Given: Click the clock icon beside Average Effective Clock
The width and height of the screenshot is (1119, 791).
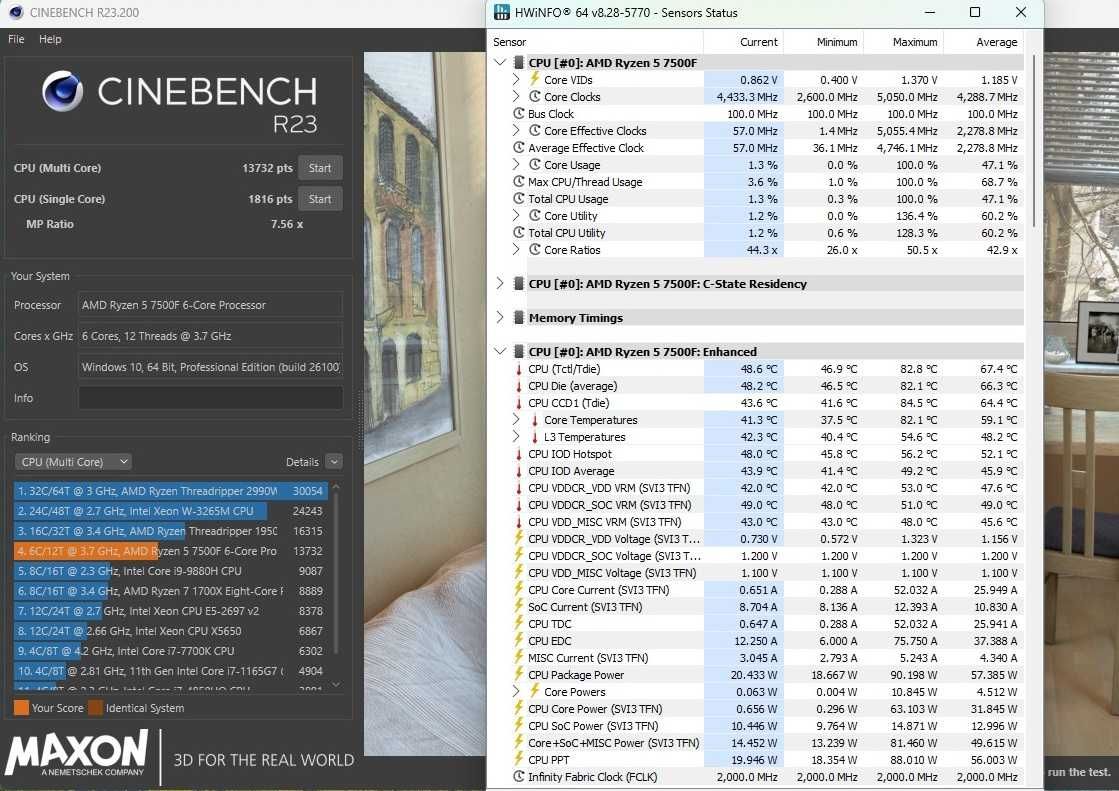Looking at the screenshot, I should (519, 148).
